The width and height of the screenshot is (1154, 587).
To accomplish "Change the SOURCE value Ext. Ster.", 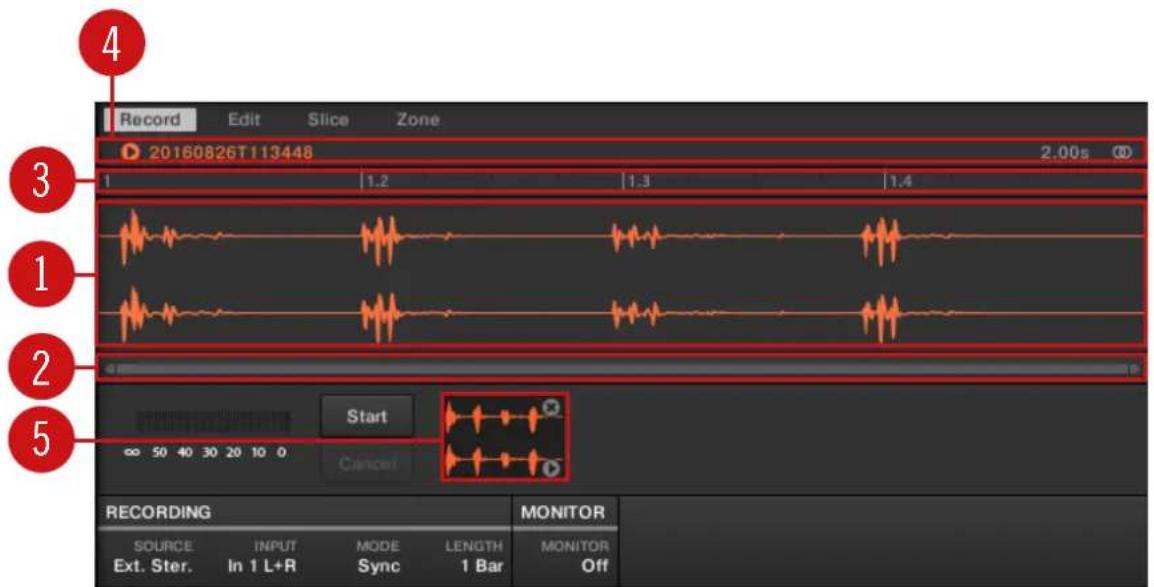I will point(153,566).
